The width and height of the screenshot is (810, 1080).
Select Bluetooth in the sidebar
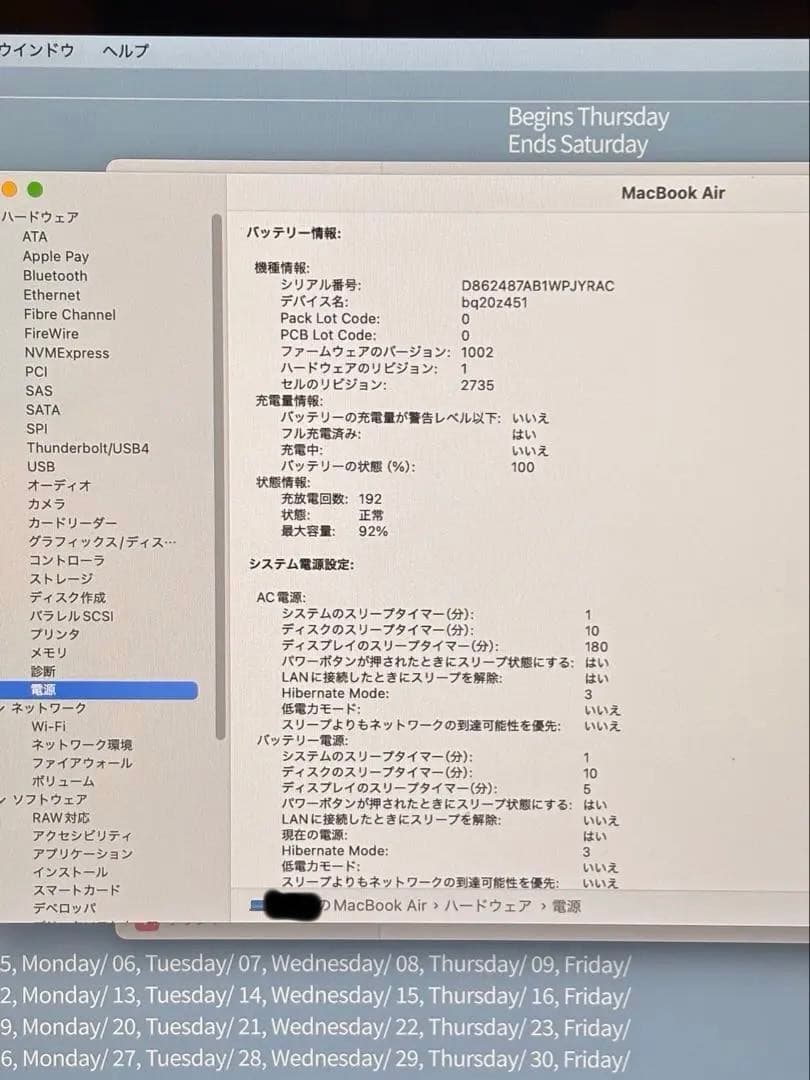tap(54, 275)
